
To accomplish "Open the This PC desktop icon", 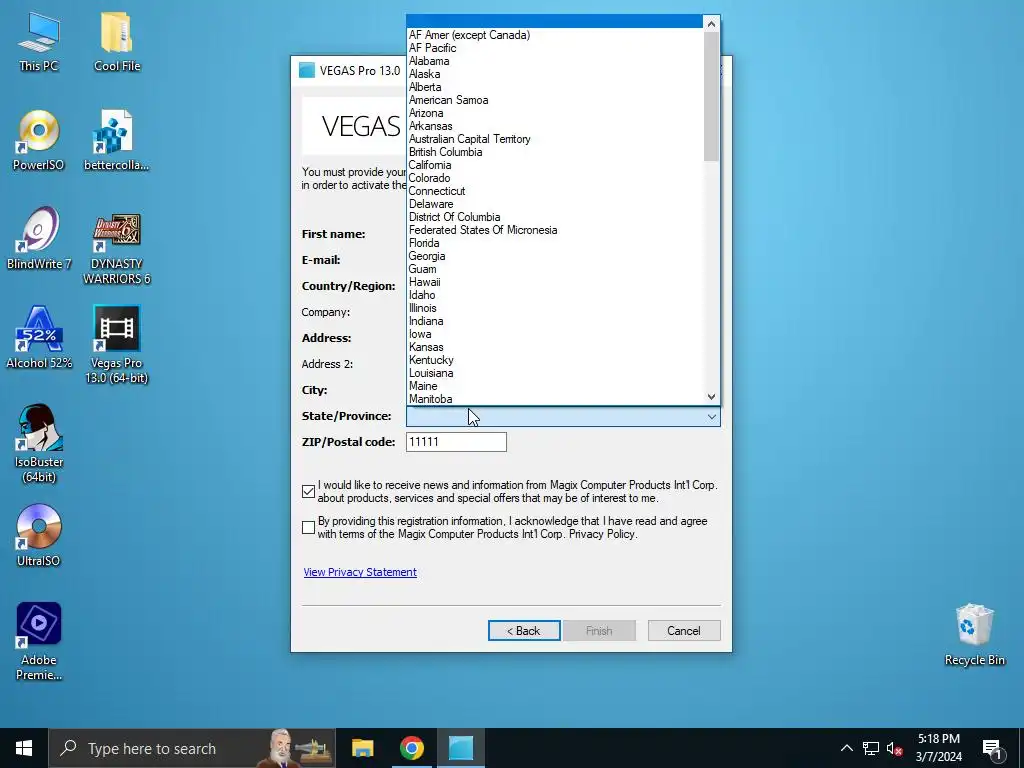I will (x=39, y=40).
